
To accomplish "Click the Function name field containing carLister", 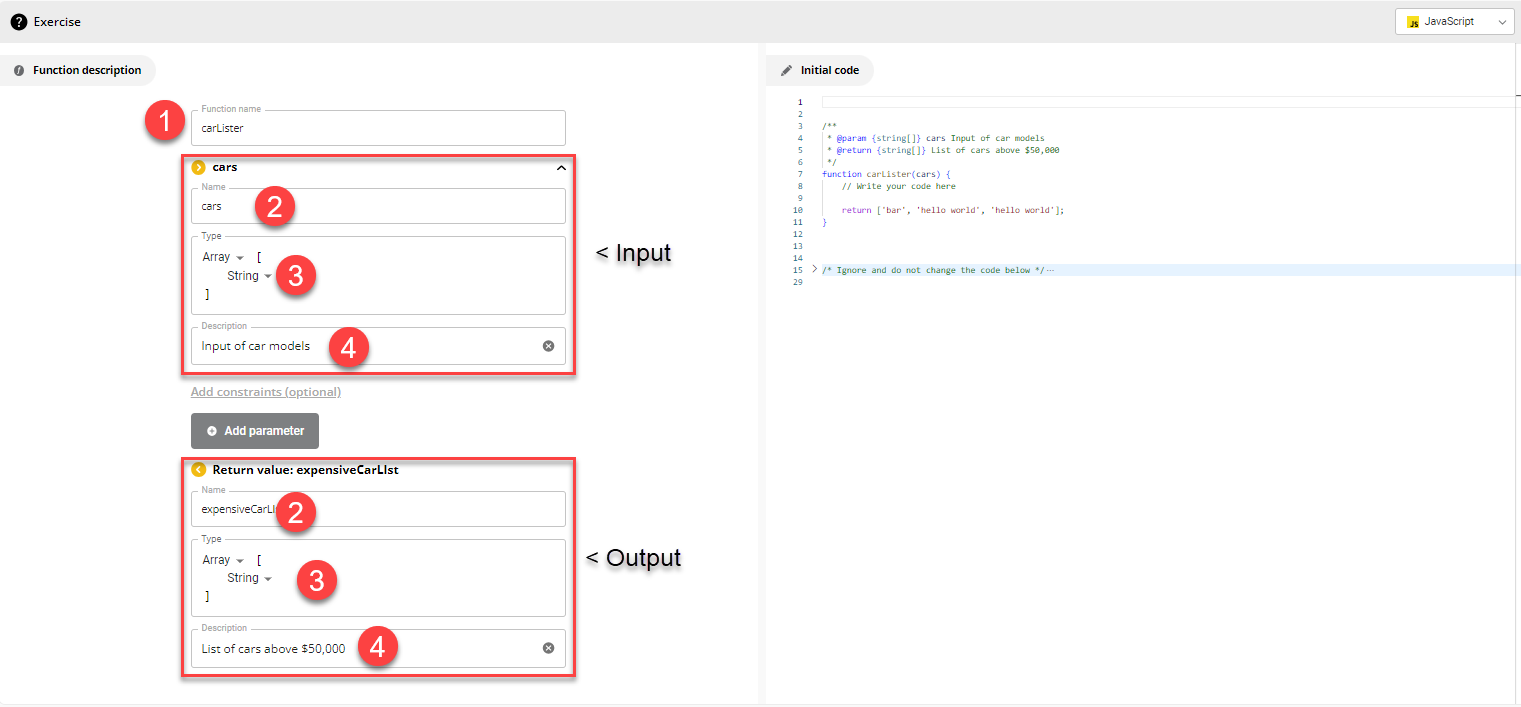I will click(x=378, y=128).
